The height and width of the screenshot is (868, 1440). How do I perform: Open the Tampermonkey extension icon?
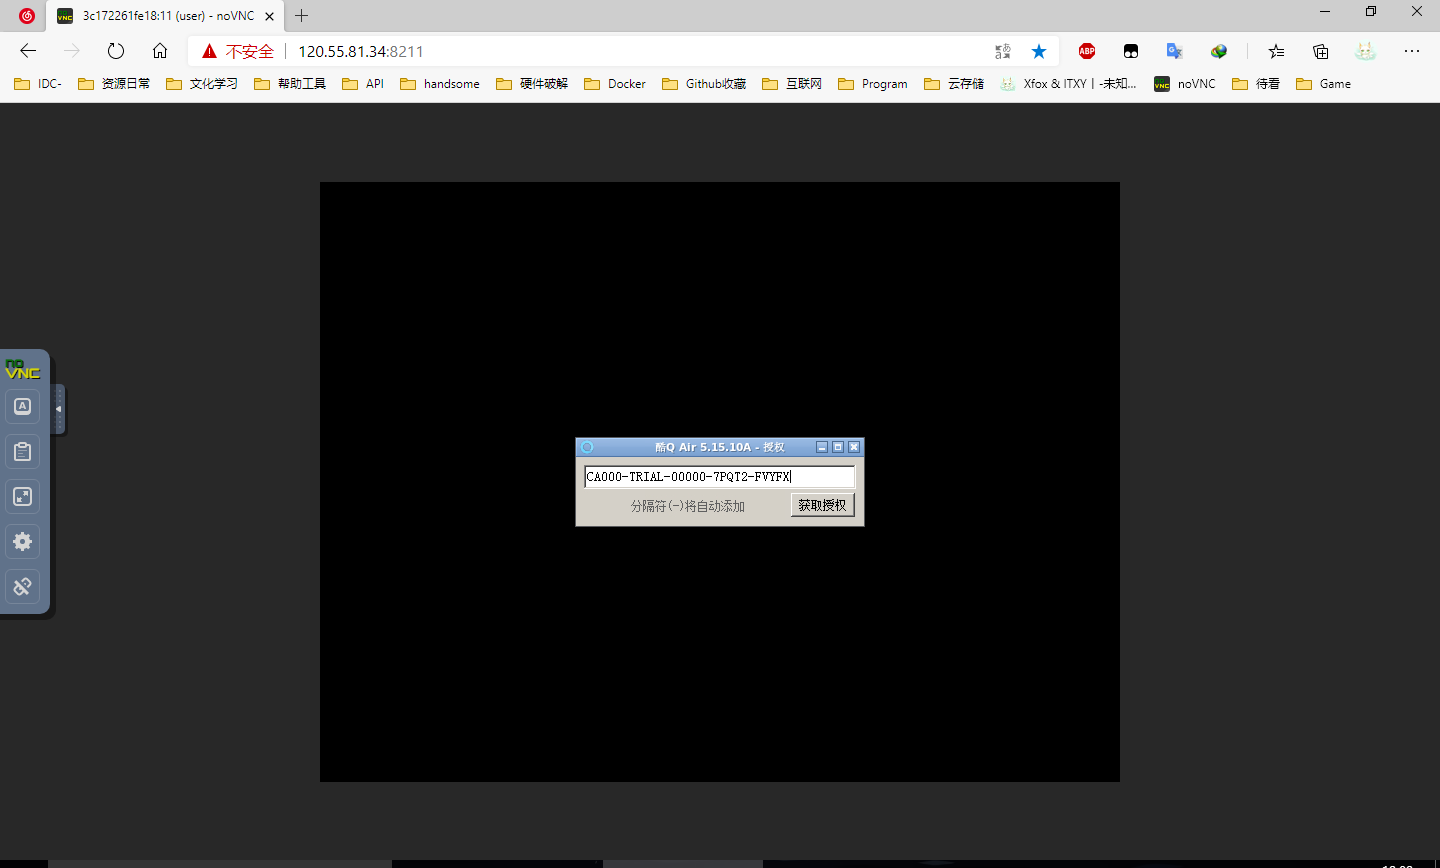pos(1131,51)
